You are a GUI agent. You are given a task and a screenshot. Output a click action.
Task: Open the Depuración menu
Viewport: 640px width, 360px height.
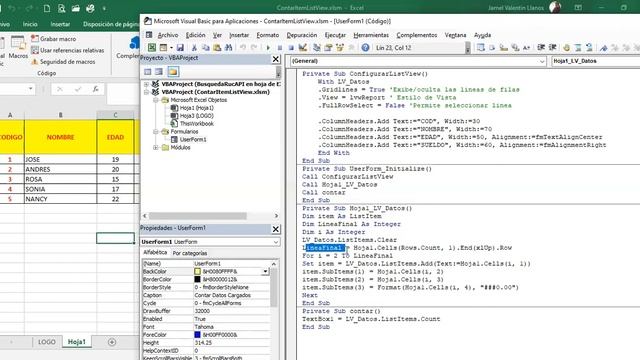click(302, 35)
